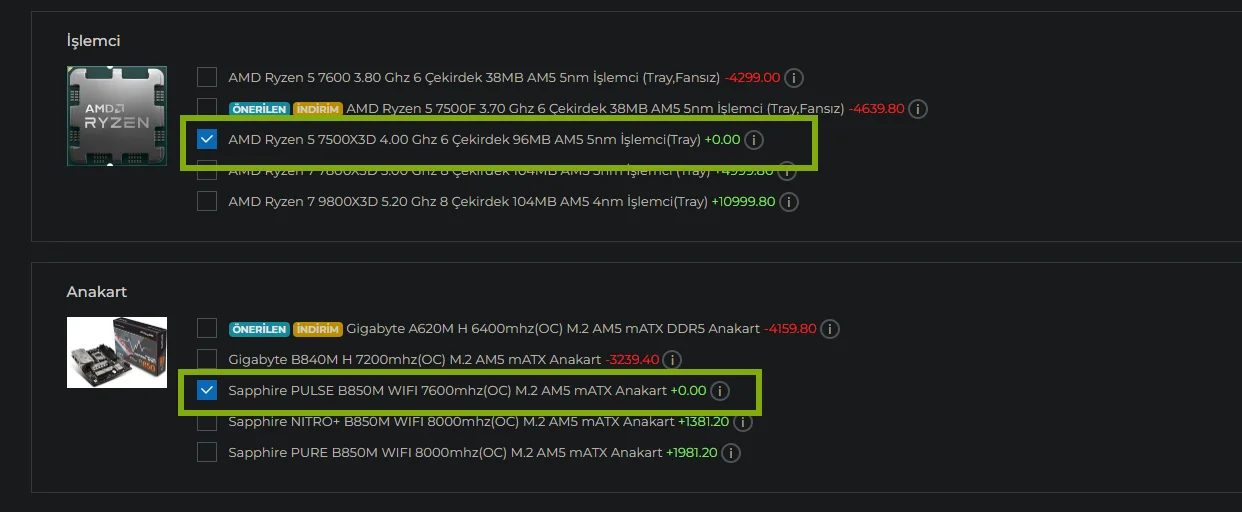Open the motherboard product image
Image resolution: width=1242 pixels, height=512 pixels.
click(117, 352)
